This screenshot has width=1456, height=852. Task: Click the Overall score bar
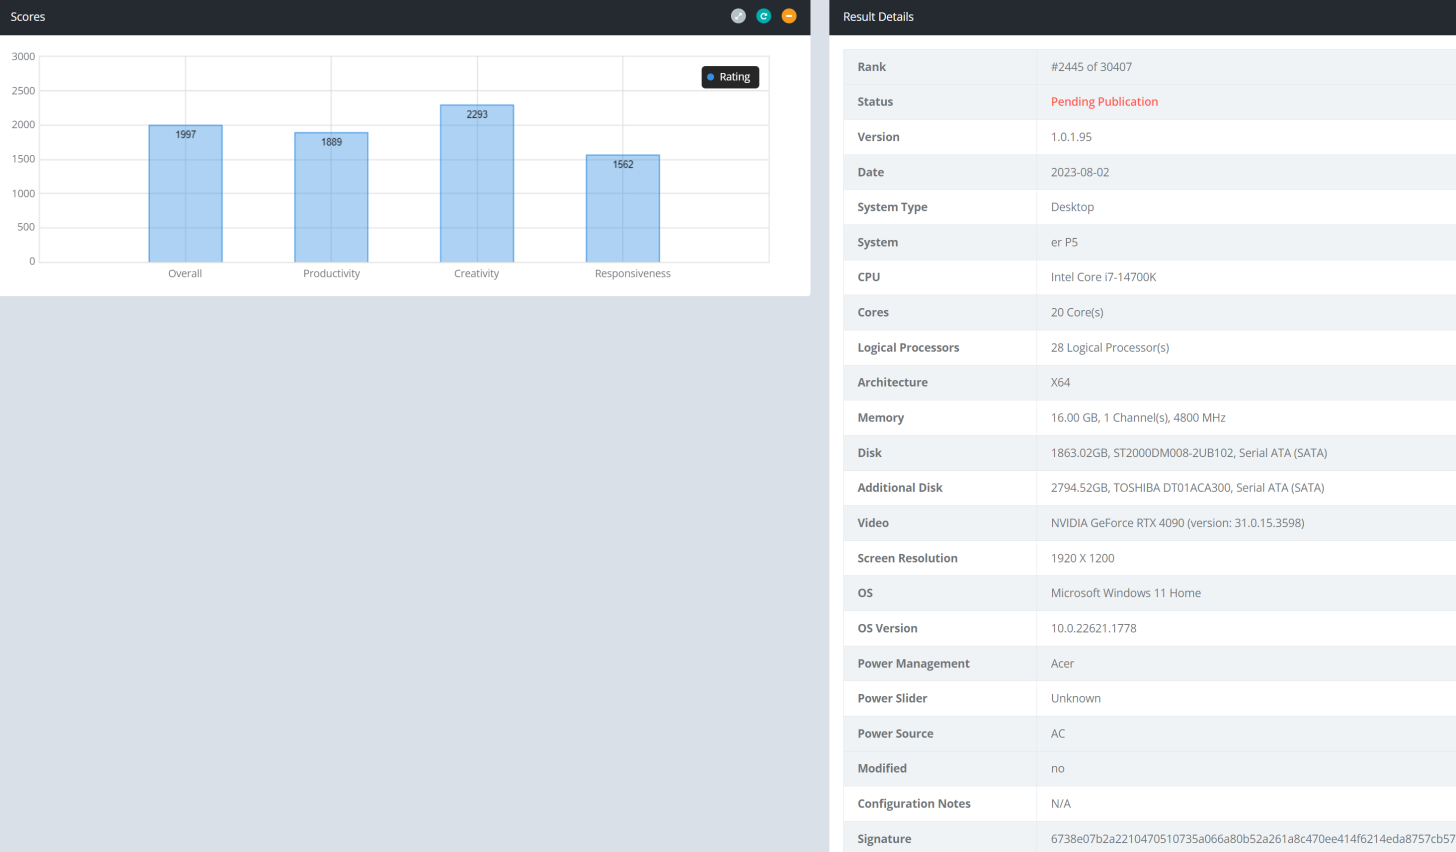coord(185,194)
